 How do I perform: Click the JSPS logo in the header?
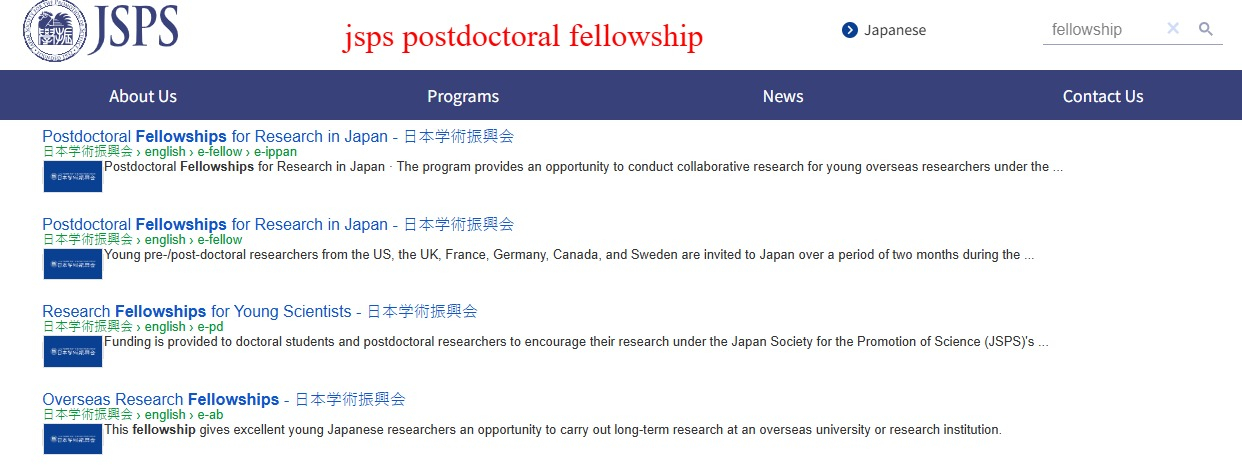[101, 31]
